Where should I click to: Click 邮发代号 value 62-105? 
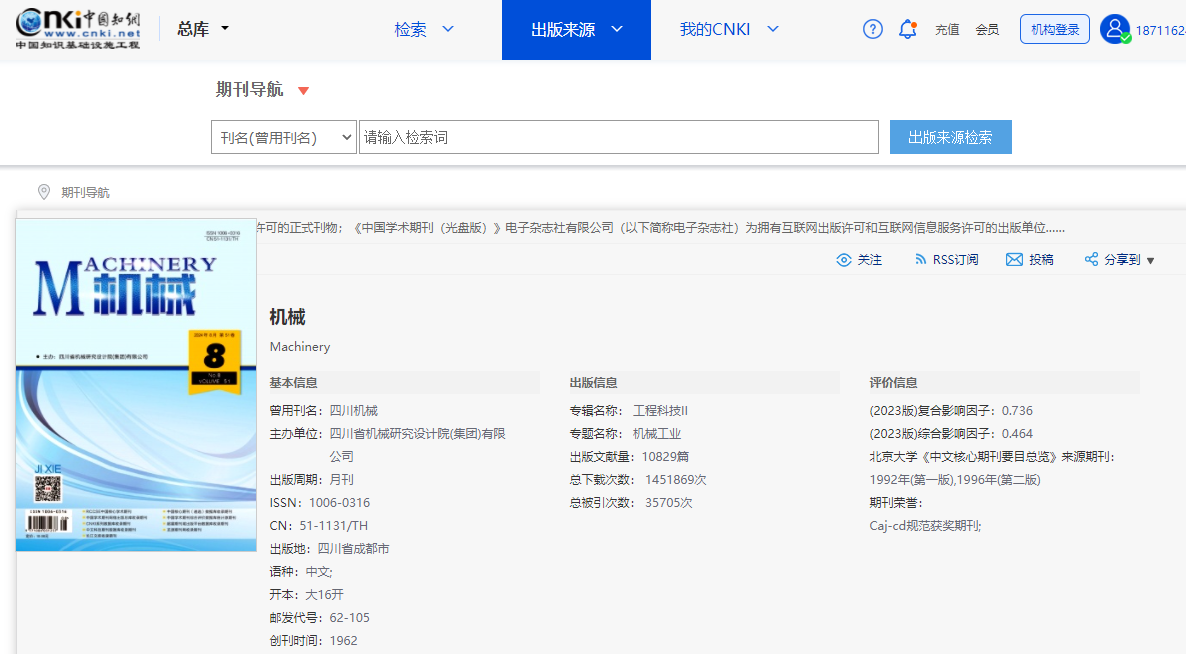click(x=349, y=617)
